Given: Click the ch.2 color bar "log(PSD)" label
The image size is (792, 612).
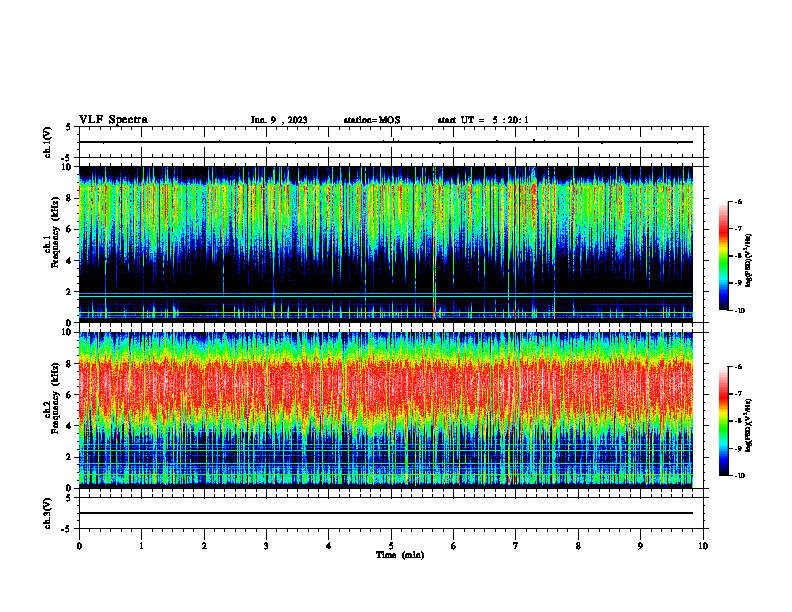Looking at the screenshot, I should pos(749,426).
